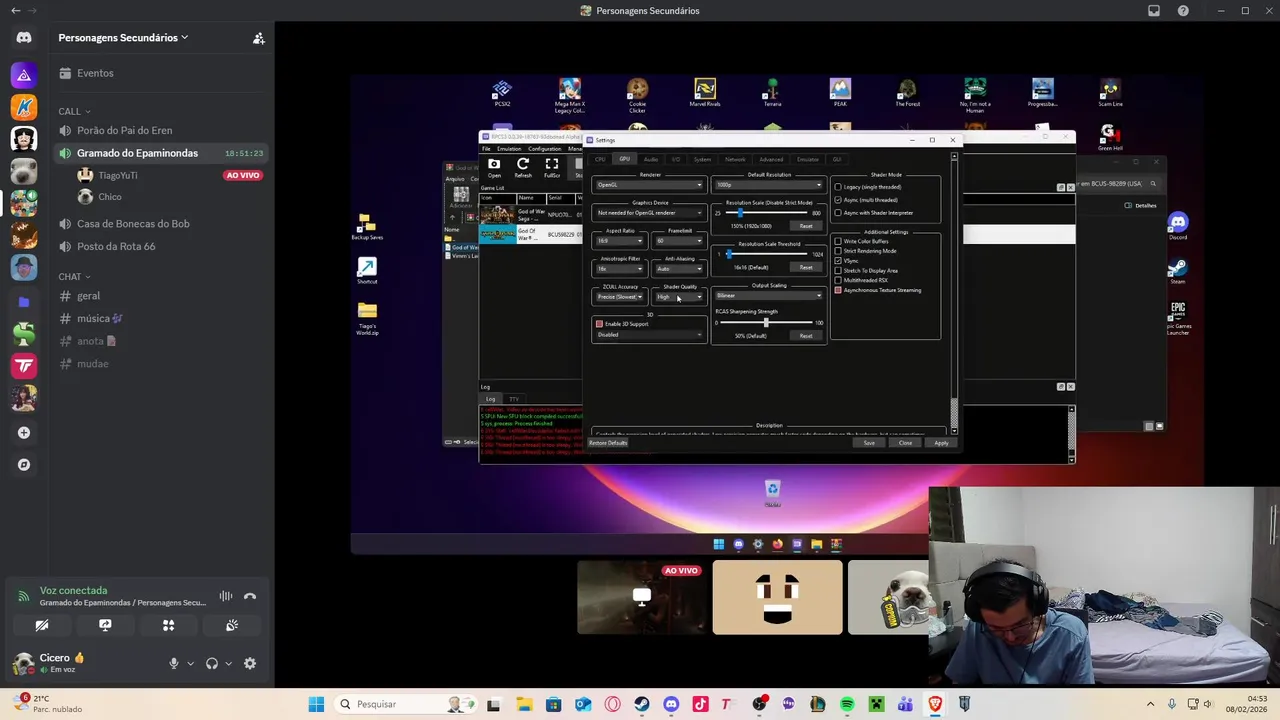The height and width of the screenshot is (720, 1280).
Task: Open Shader Quality High dropdown
Action: pyautogui.click(x=679, y=297)
